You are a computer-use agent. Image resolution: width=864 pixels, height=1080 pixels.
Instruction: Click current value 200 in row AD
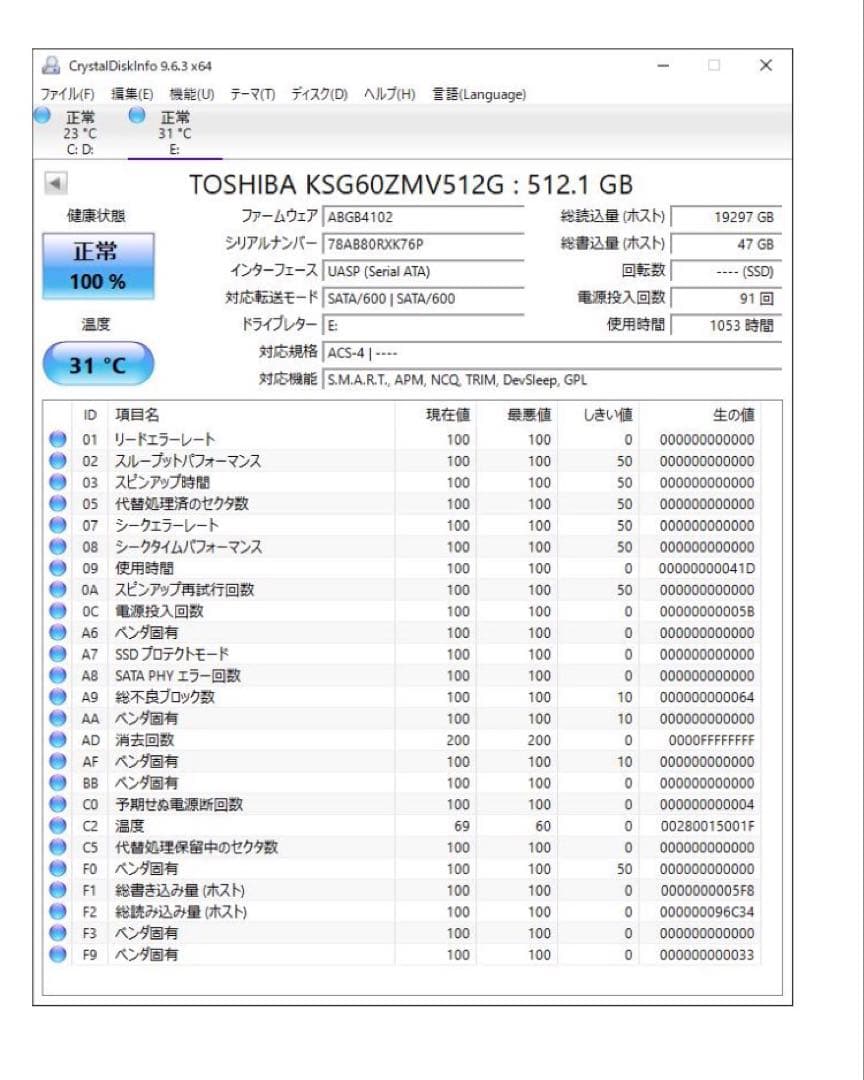pos(457,740)
